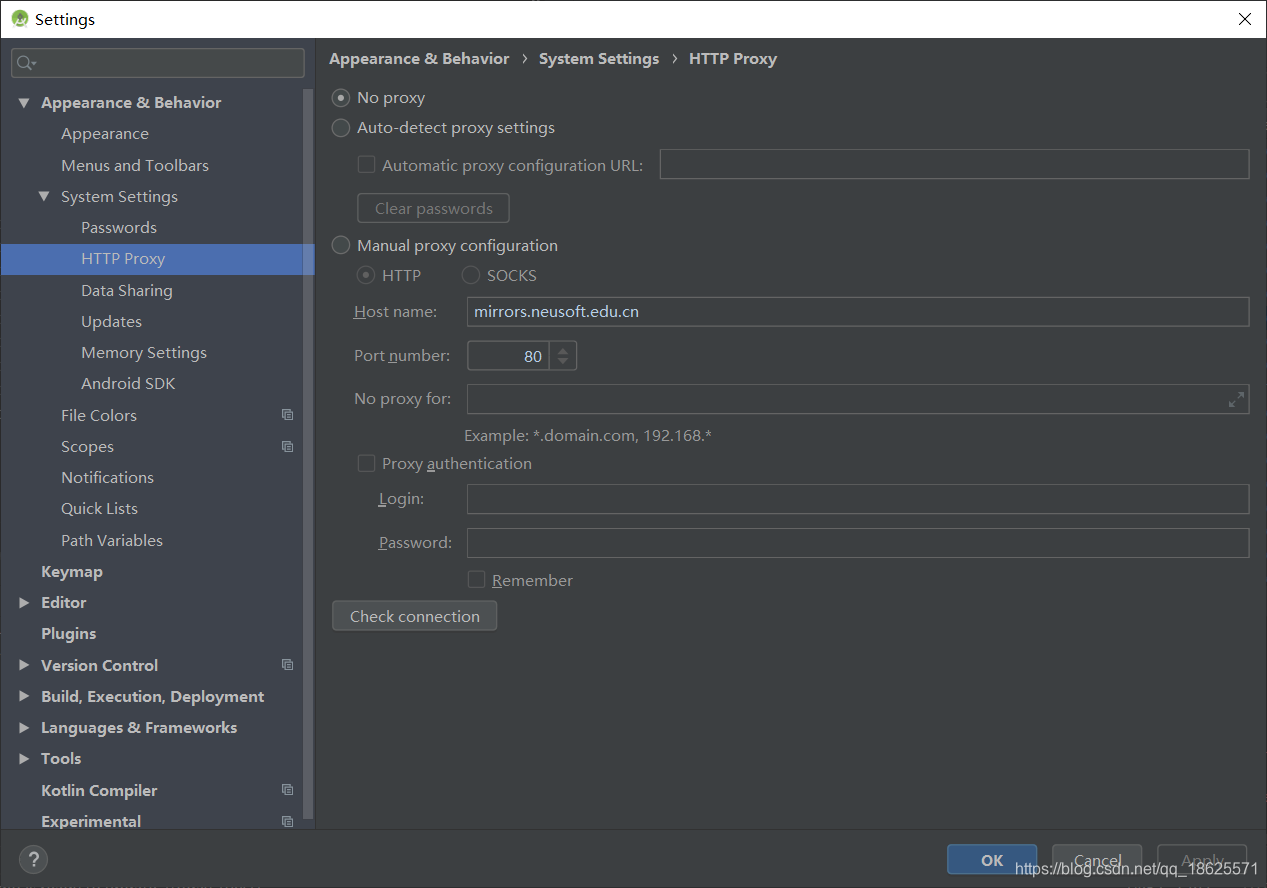Expand the Version Control section arrow

(24, 665)
